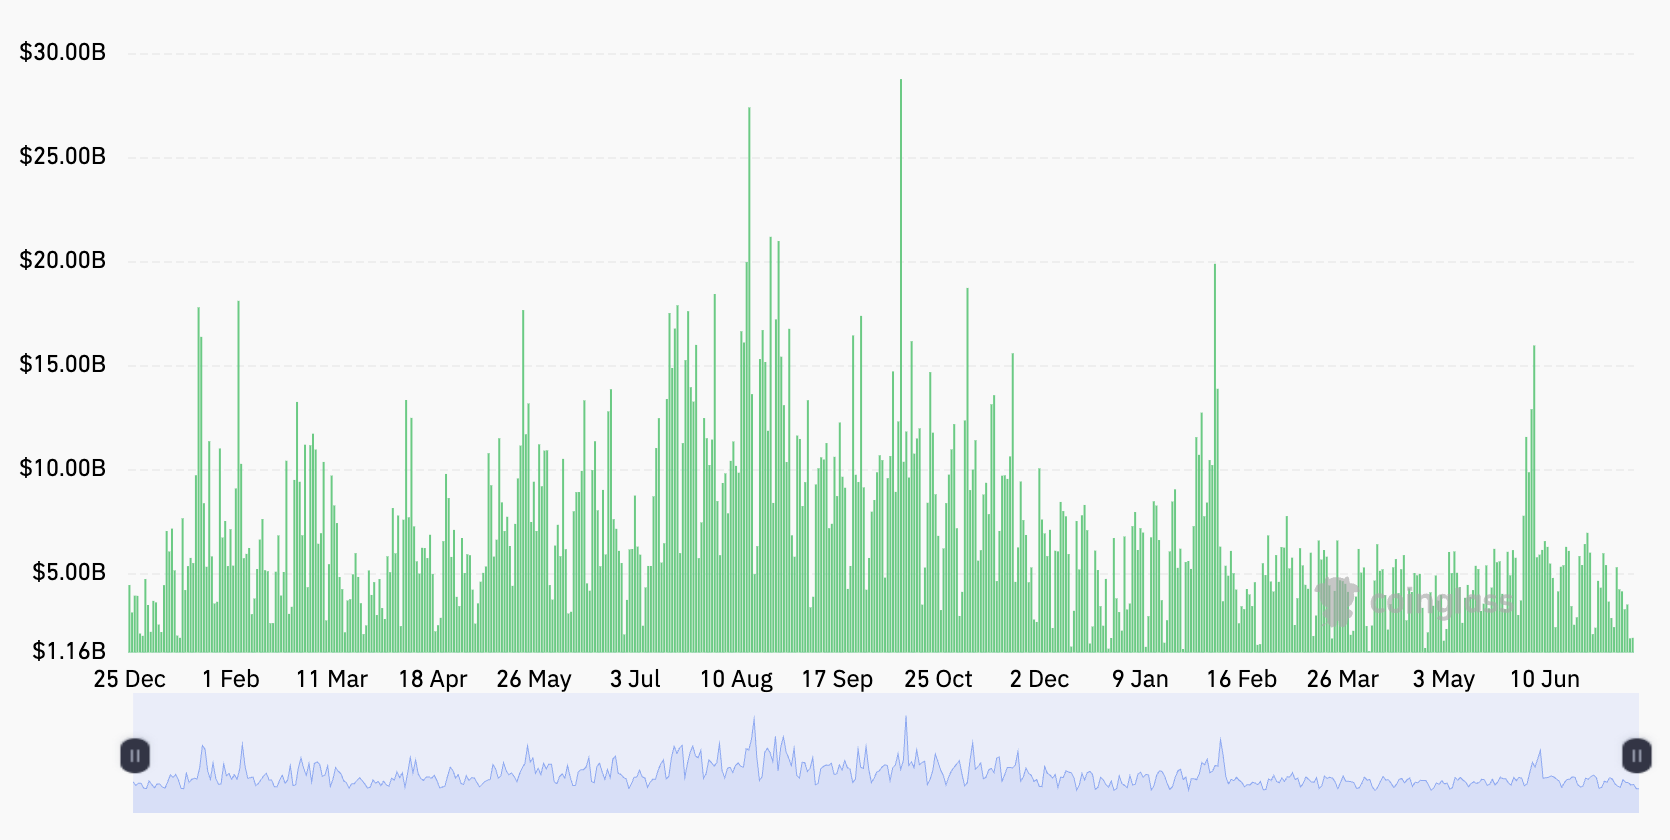The width and height of the screenshot is (1670, 840).
Task: Click the 9 Jan x-axis date
Action: coord(1140,679)
